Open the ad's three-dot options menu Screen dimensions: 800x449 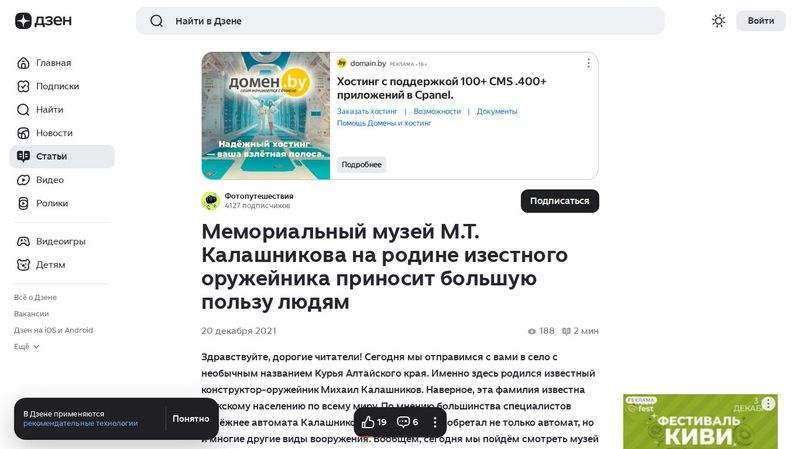click(588, 63)
